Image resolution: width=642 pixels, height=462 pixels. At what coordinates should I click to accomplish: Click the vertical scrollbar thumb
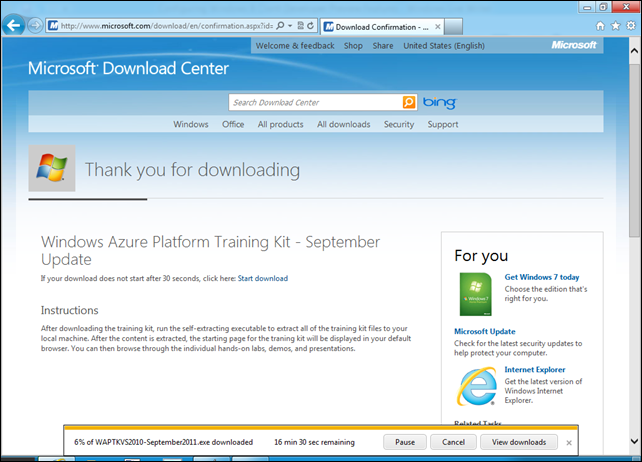(635, 150)
